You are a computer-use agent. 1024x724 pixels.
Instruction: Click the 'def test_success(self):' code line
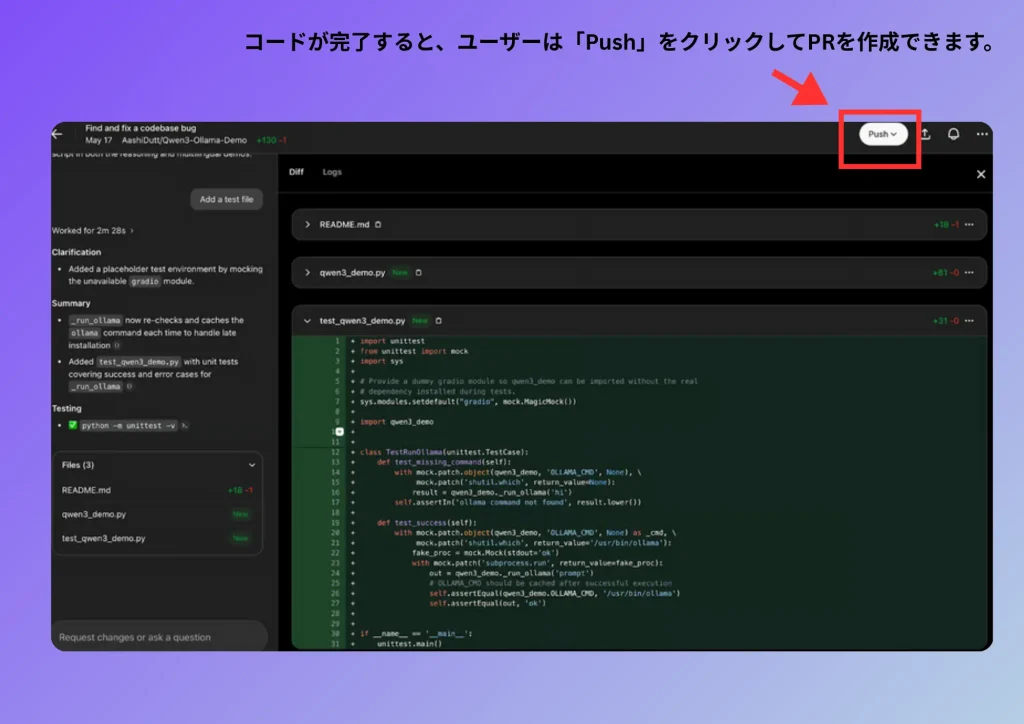pyautogui.click(x=426, y=522)
